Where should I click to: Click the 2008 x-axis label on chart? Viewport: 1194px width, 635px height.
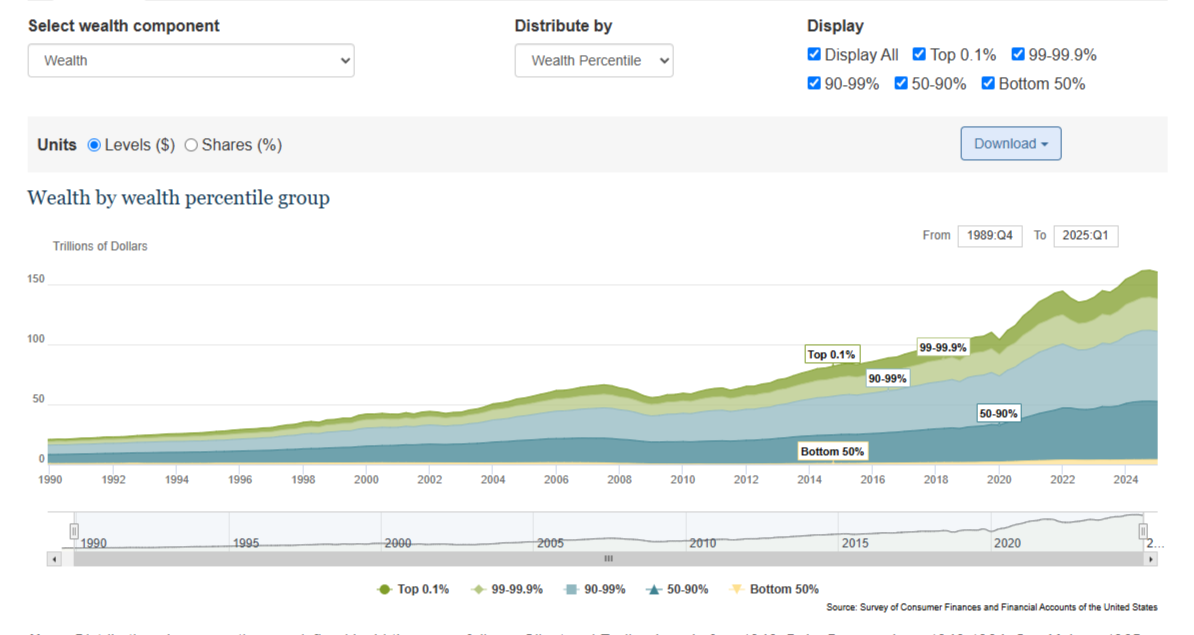click(619, 480)
